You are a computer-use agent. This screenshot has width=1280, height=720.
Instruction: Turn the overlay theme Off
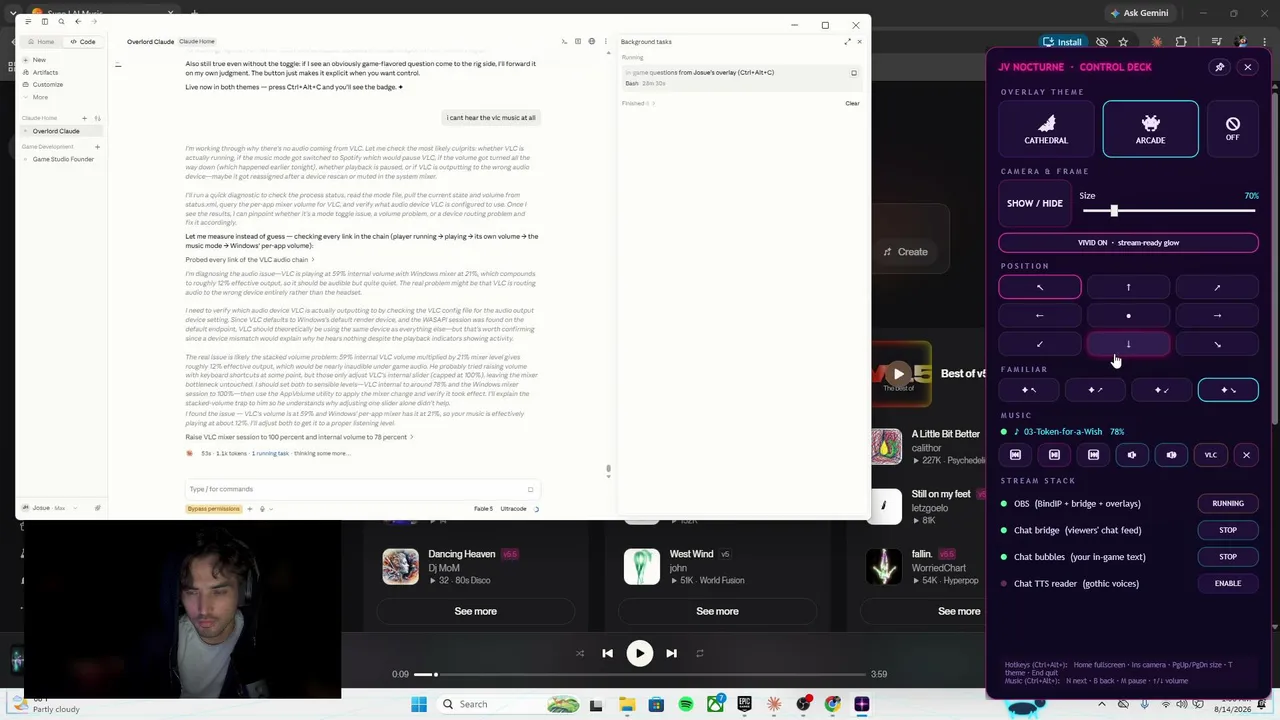(1232, 129)
